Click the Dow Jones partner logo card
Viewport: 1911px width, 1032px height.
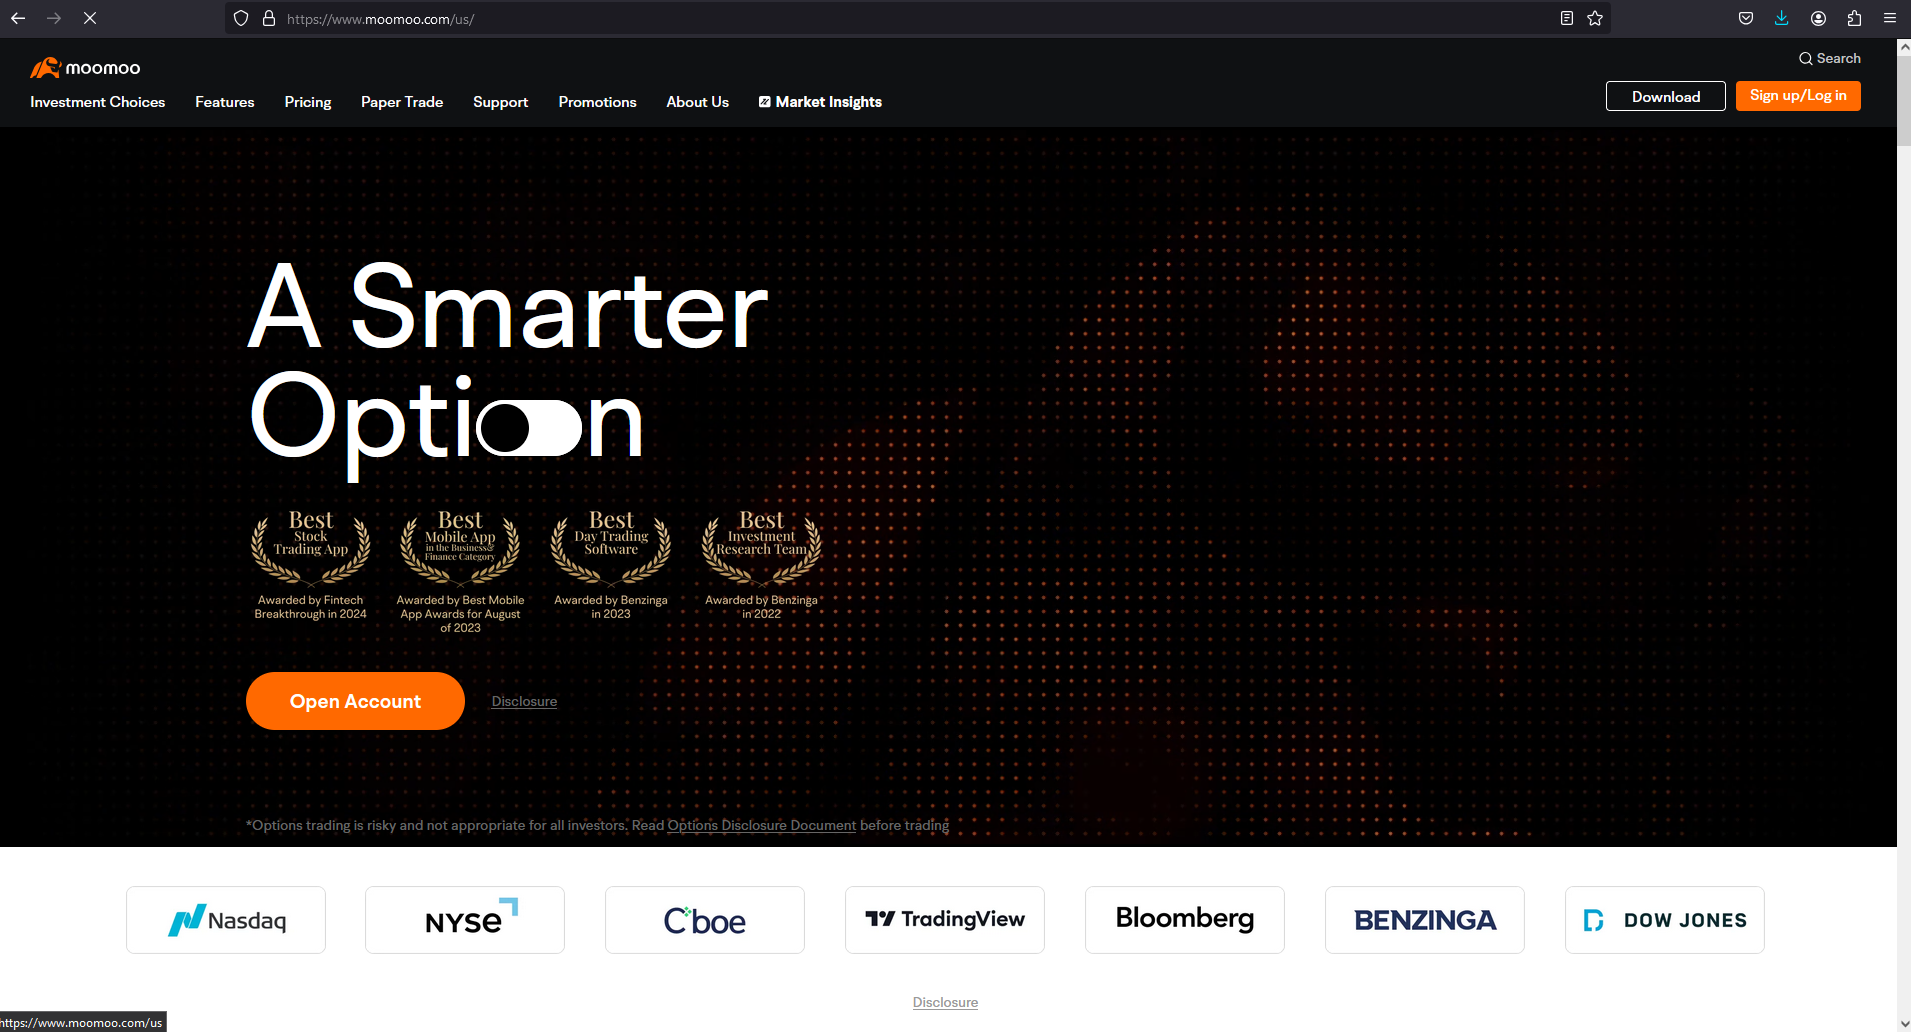[x=1665, y=920]
